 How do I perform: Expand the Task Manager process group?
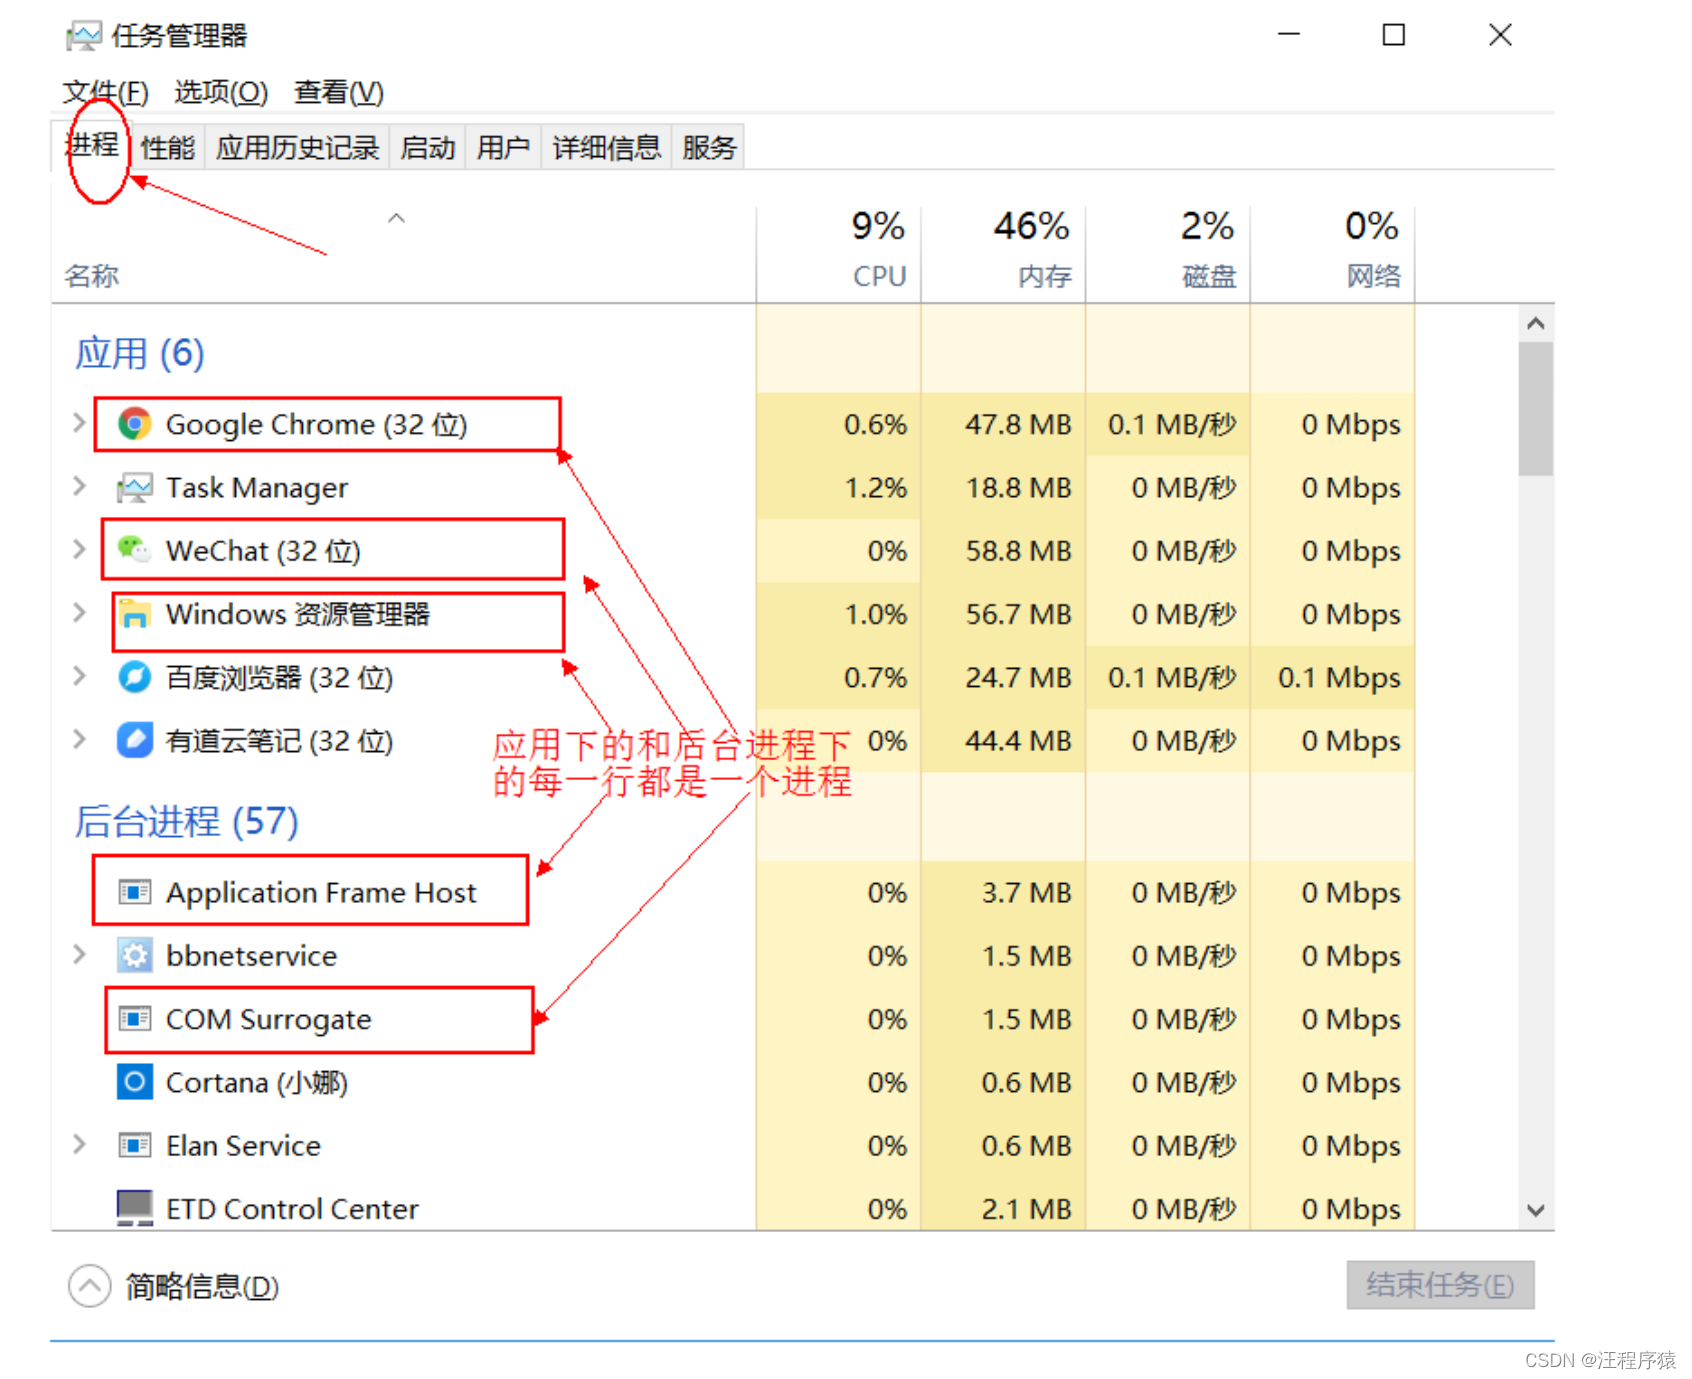[x=79, y=486]
